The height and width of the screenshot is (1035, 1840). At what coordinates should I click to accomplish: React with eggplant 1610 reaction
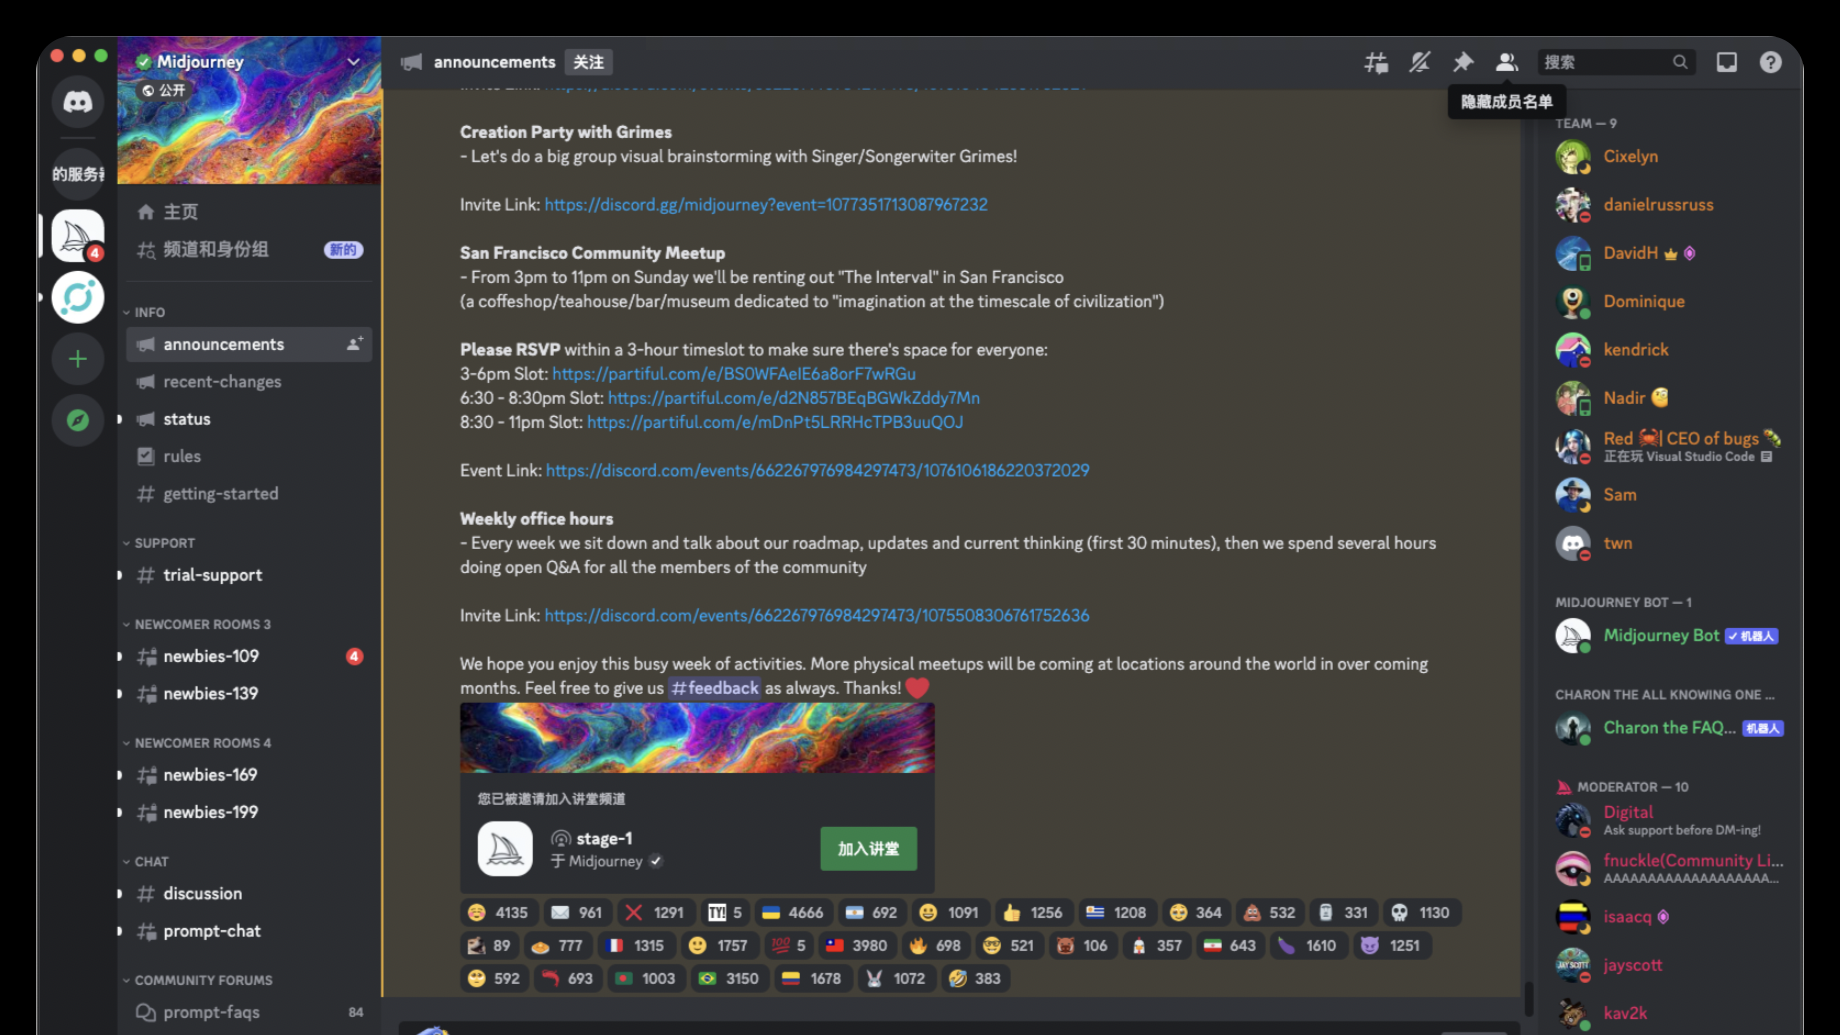(x=1307, y=945)
